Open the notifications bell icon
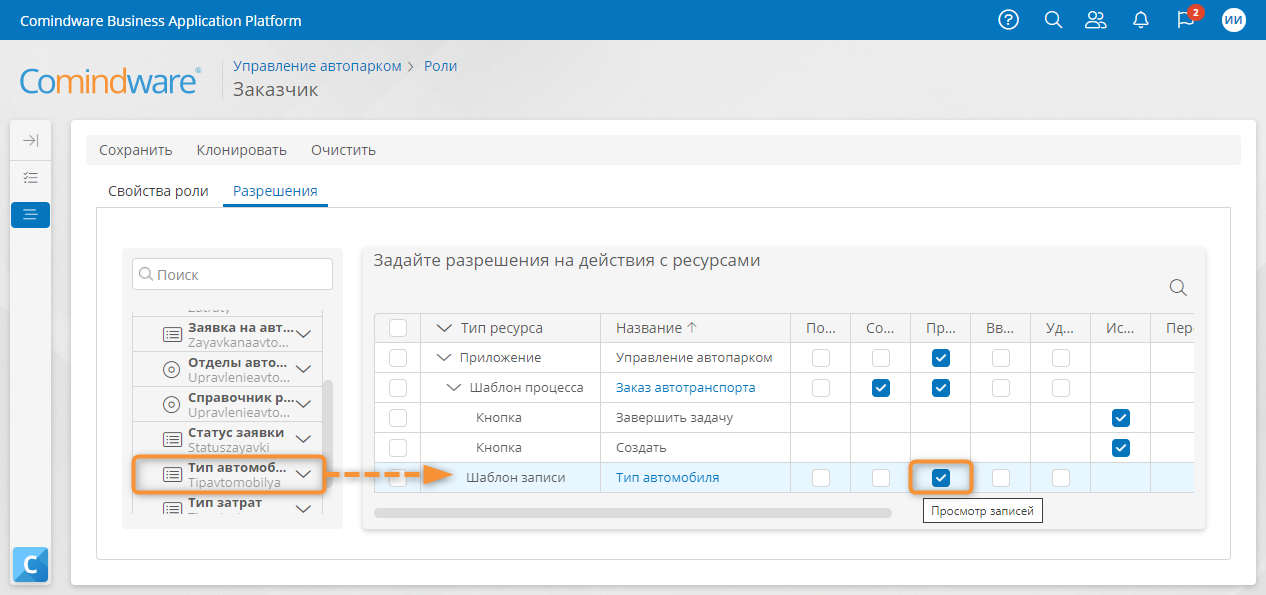Screen dimensions: 1266x595 (1141, 20)
